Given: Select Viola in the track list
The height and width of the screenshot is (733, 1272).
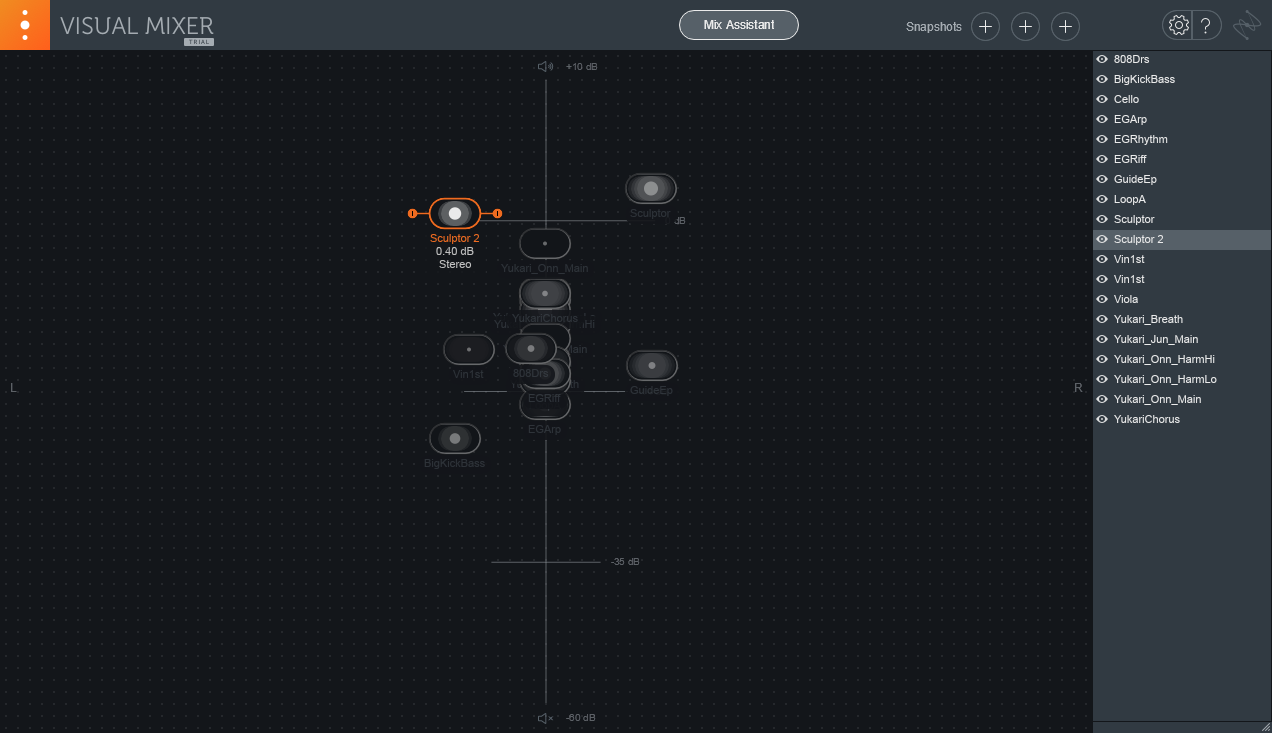Looking at the screenshot, I should (x=1182, y=299).
